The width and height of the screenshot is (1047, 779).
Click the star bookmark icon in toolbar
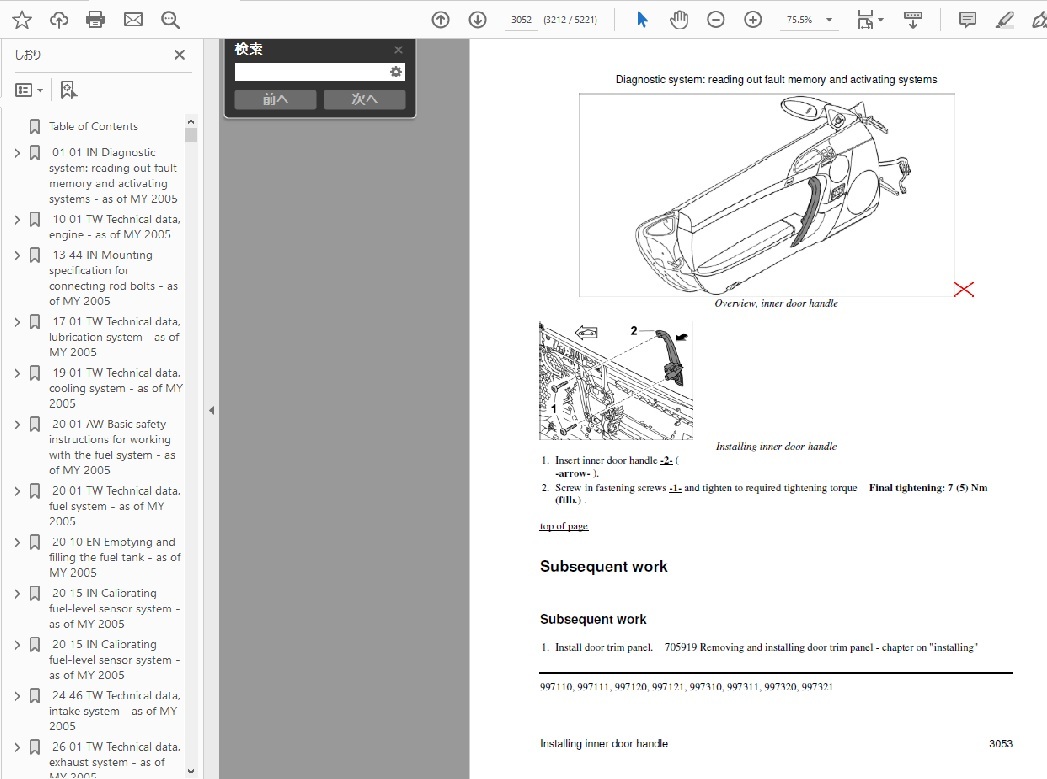[21, 20]
